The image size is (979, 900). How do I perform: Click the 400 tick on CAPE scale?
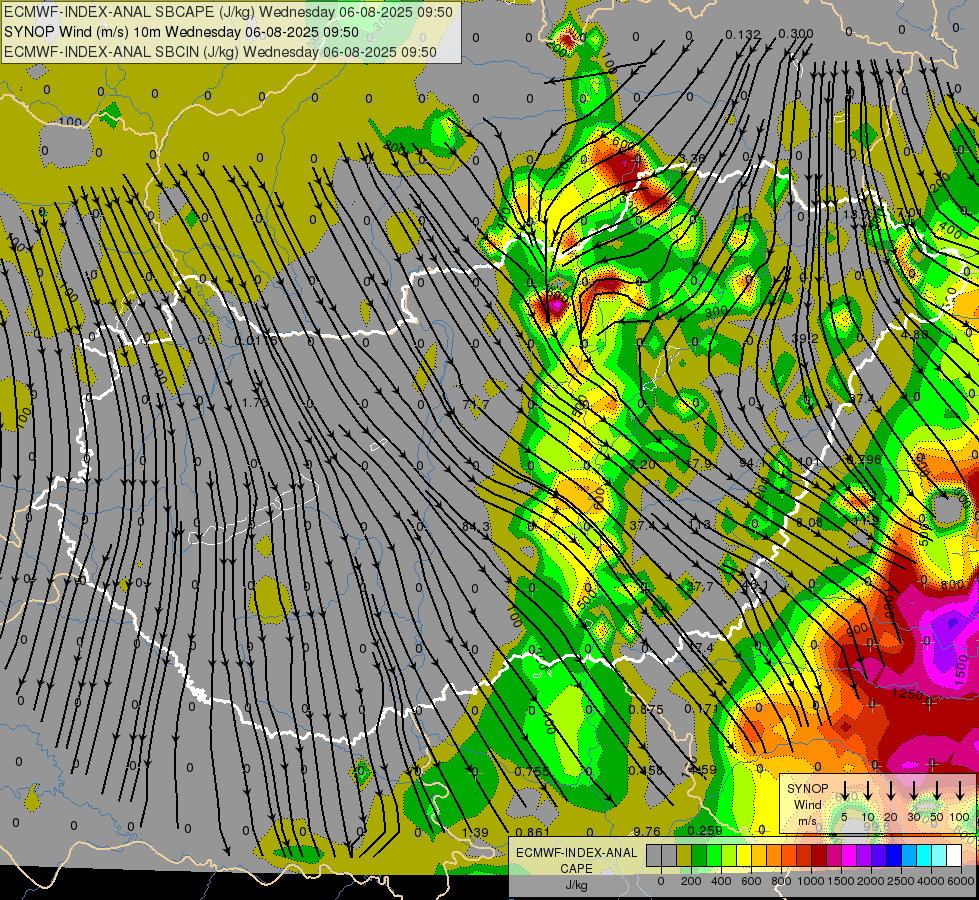pos(721,881)
